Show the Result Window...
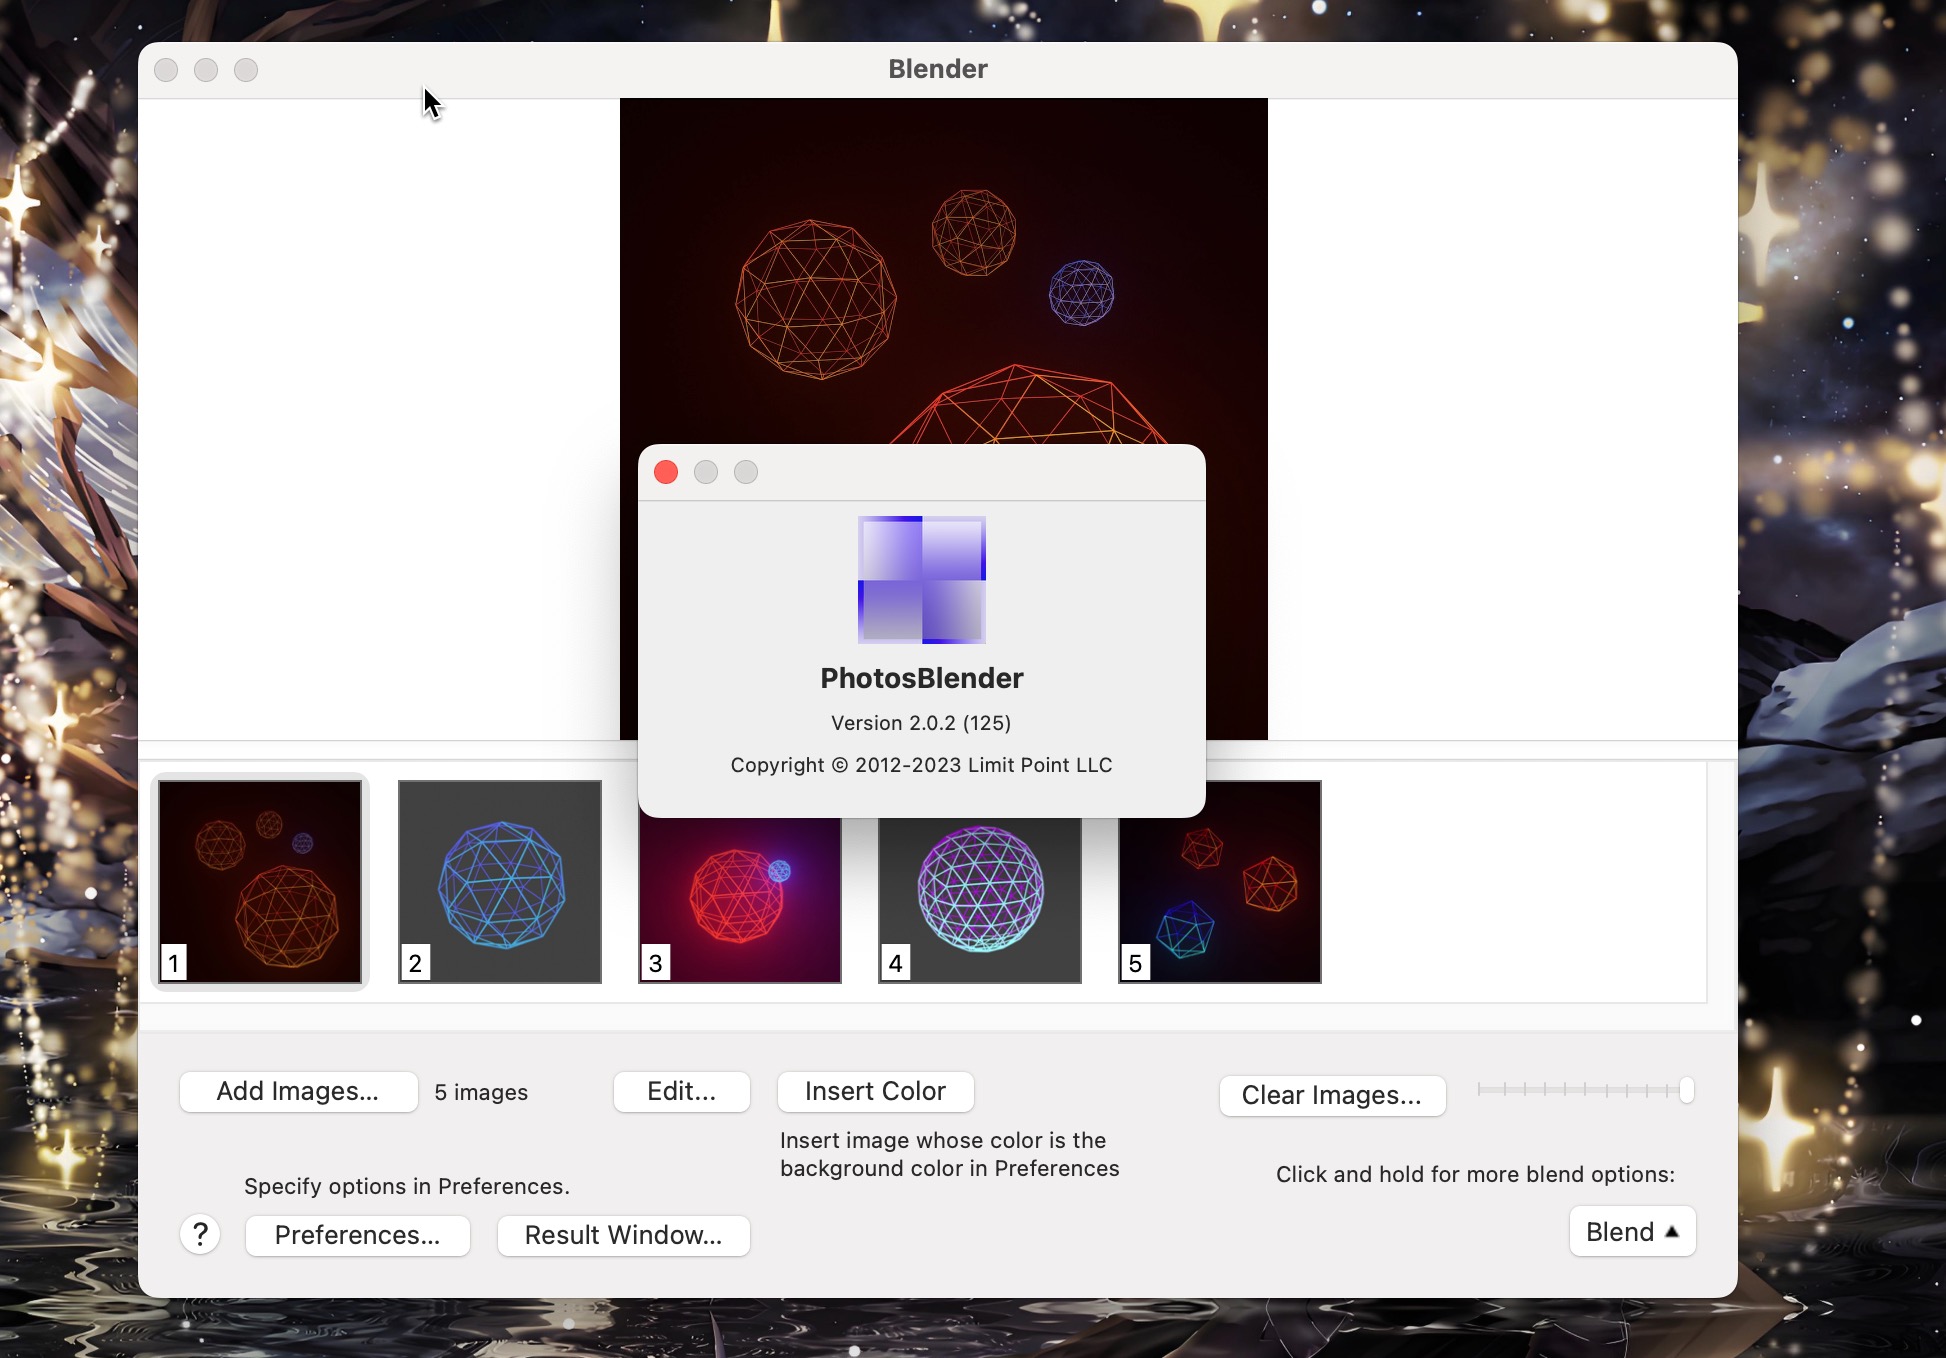Viewport: 1946px width, 1358px height. tap(623, 1235)
